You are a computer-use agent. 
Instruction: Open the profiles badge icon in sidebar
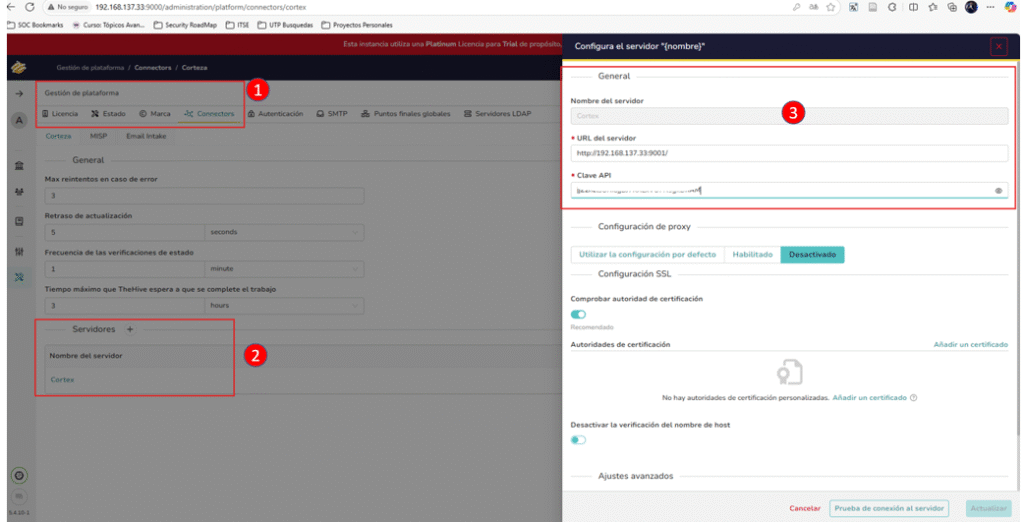click(19, 221)
